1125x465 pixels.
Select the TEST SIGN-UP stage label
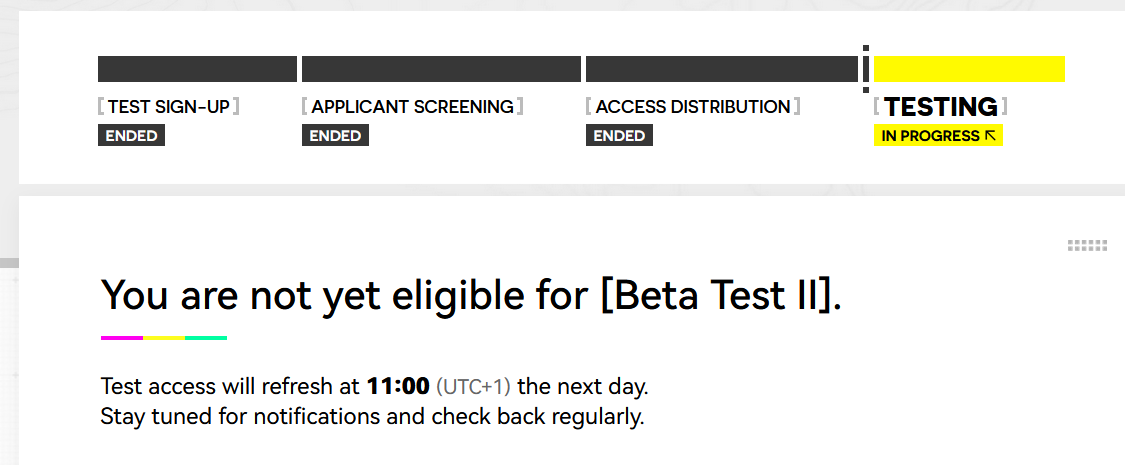pos(168,107)
